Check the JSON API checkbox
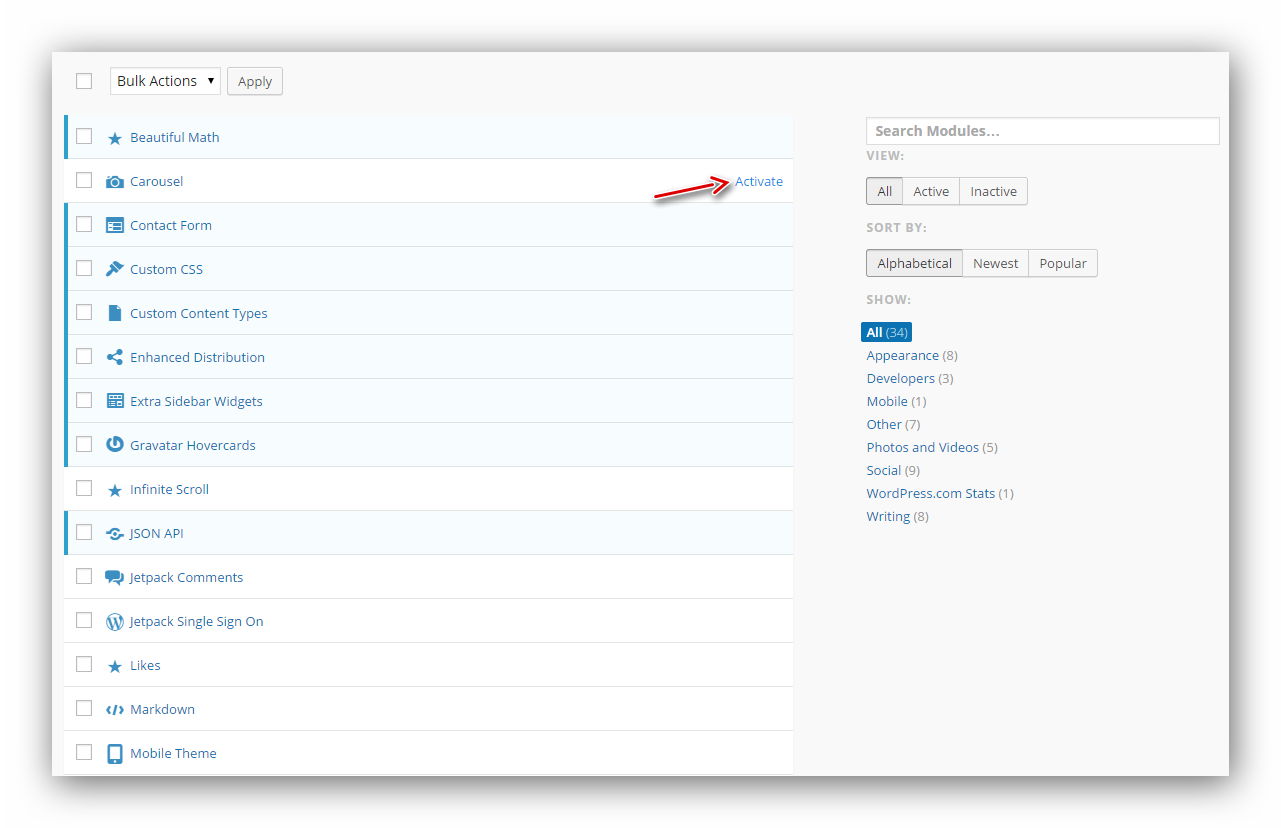This screenshot has height=828, width=1281. pyautogui.click(x=84, y=532)
